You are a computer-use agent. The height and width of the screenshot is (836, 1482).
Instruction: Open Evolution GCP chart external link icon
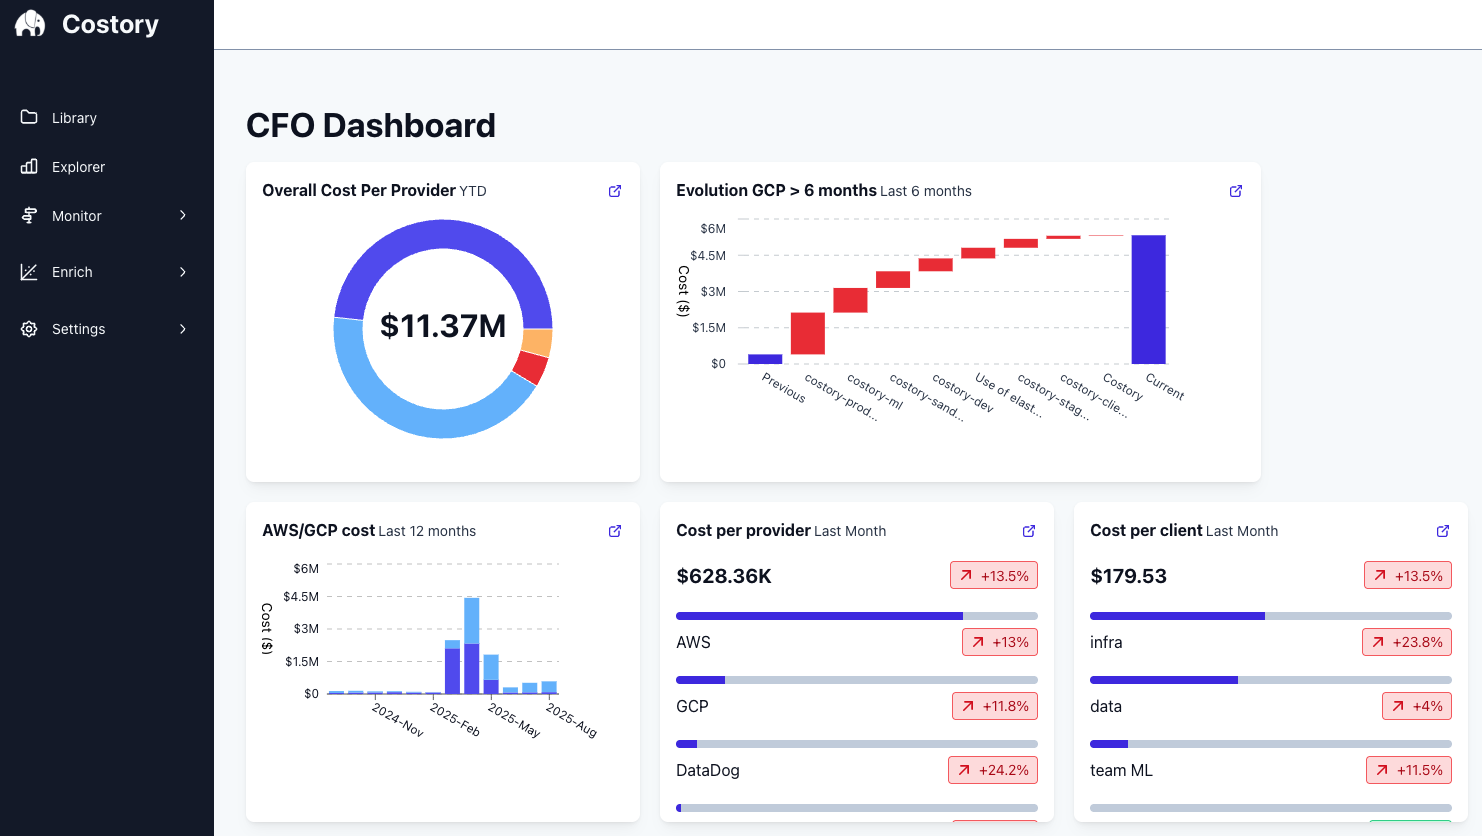coord(1236,191)
